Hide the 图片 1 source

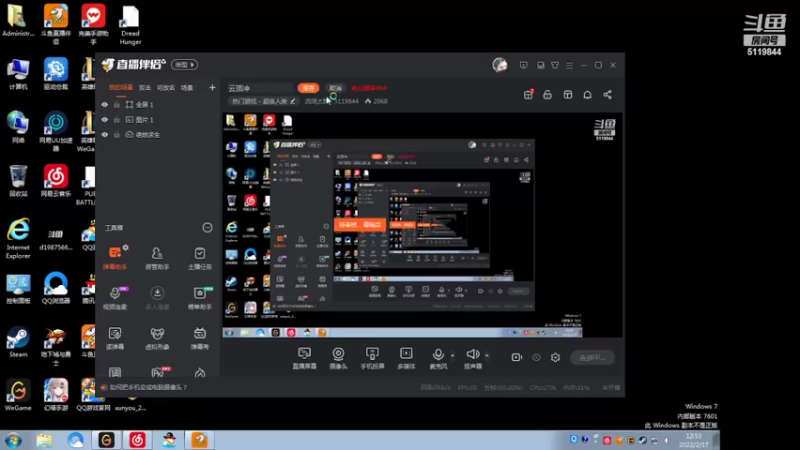point(105,120)
